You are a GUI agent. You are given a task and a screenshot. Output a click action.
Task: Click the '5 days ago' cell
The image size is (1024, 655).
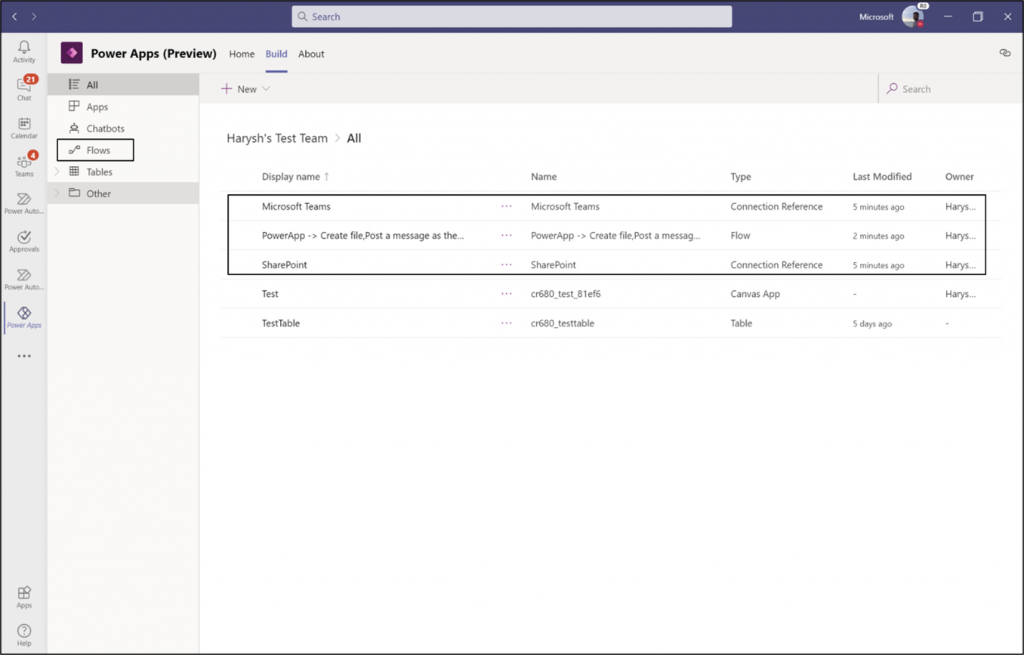pyautogui.click(x=872, y=323)
